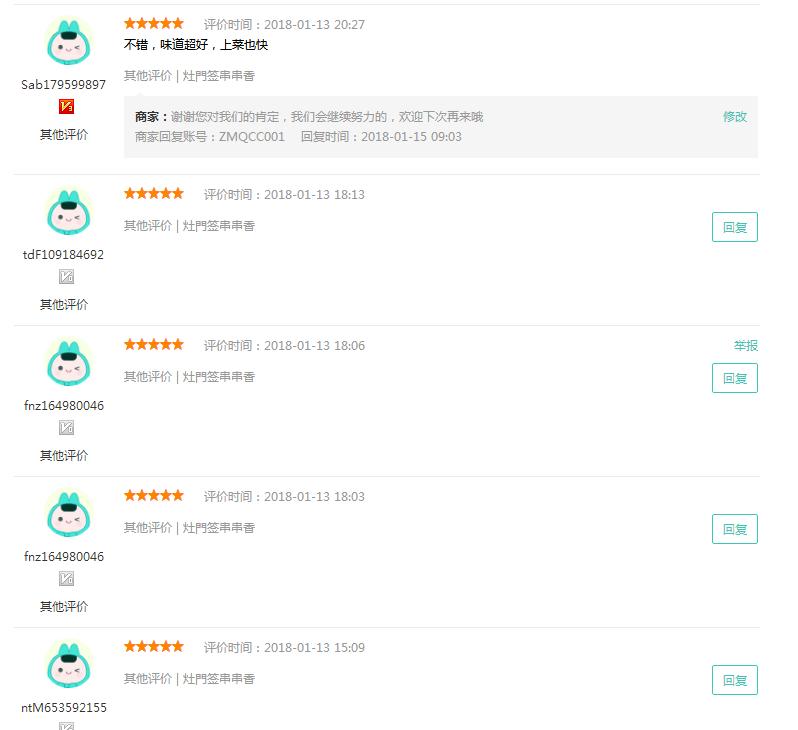The width and height of the screenshot is (798, 730).
Task: Click the five-star rating on the 20:27 review
Action: click(x=154, y=23)
